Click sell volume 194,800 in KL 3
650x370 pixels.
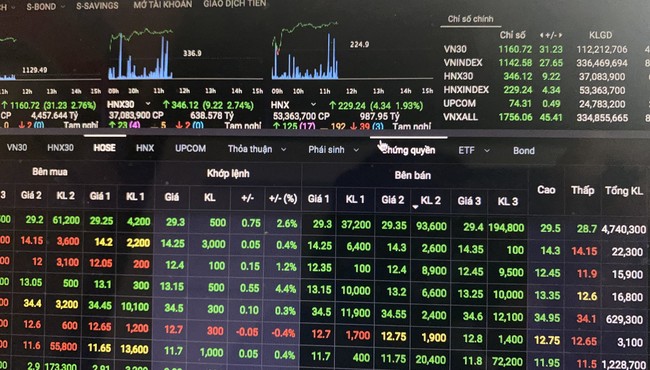(x=506, y=227)
